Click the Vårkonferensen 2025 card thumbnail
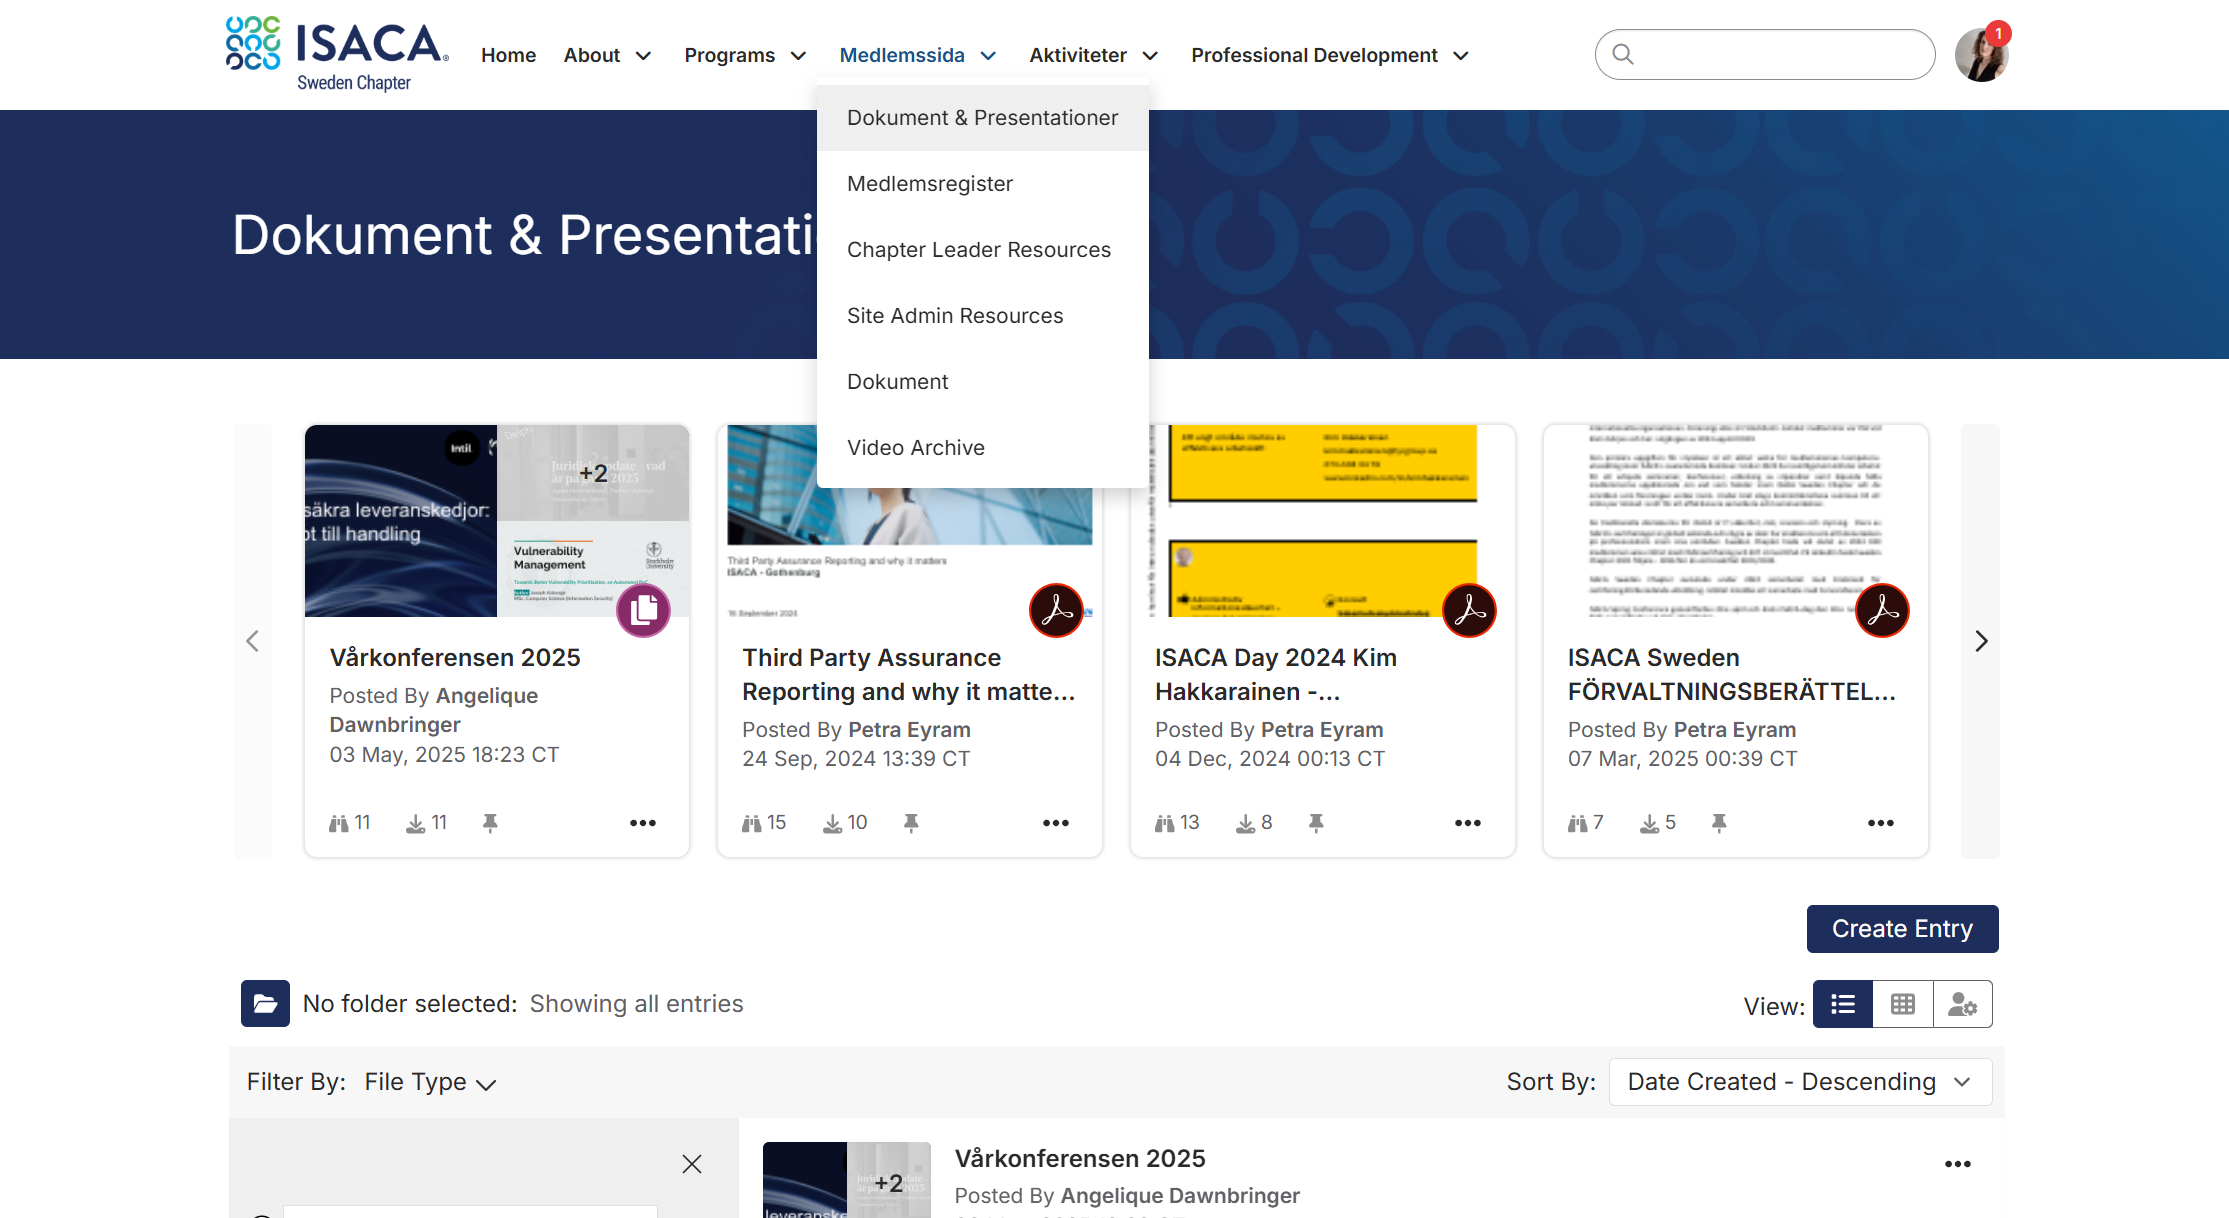Viewport: 2229px width, 1218px height. (497, 520)
